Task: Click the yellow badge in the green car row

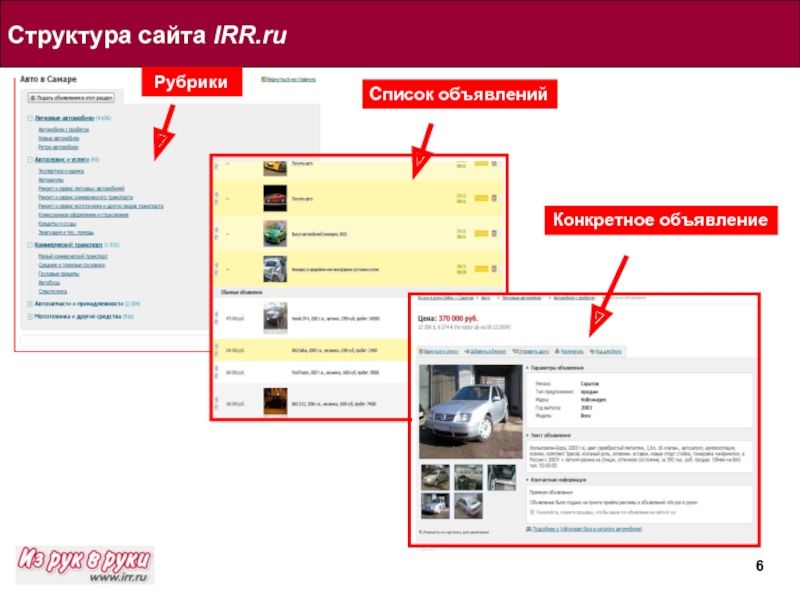Action: pyautogui.click(x=482, y=234)
